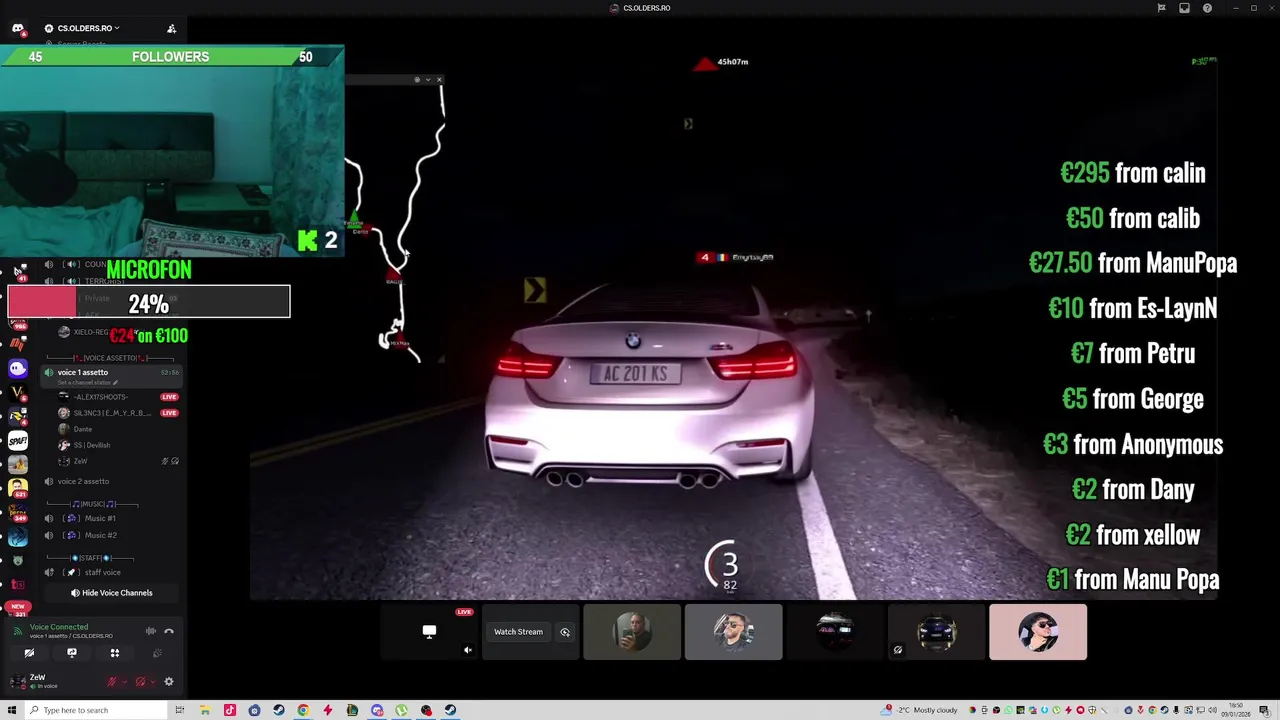Open the help question mark icon
Screen dimensions: 1280x720
[x=1207, y=8]
